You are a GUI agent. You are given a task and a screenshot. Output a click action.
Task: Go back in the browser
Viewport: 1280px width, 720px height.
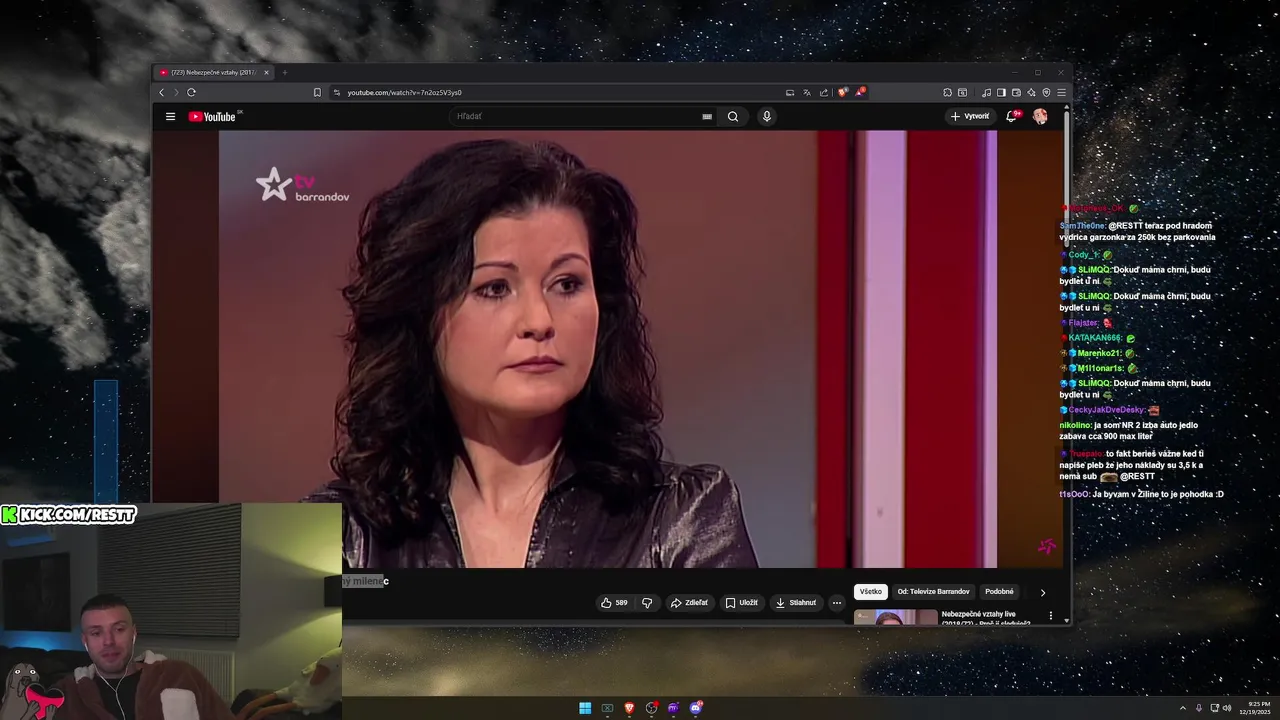coord(162,92)
